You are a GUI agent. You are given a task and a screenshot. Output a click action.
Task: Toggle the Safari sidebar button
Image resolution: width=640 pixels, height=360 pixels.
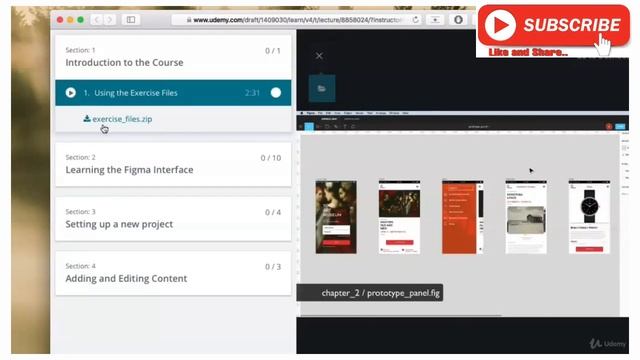(x=131, y=20)
